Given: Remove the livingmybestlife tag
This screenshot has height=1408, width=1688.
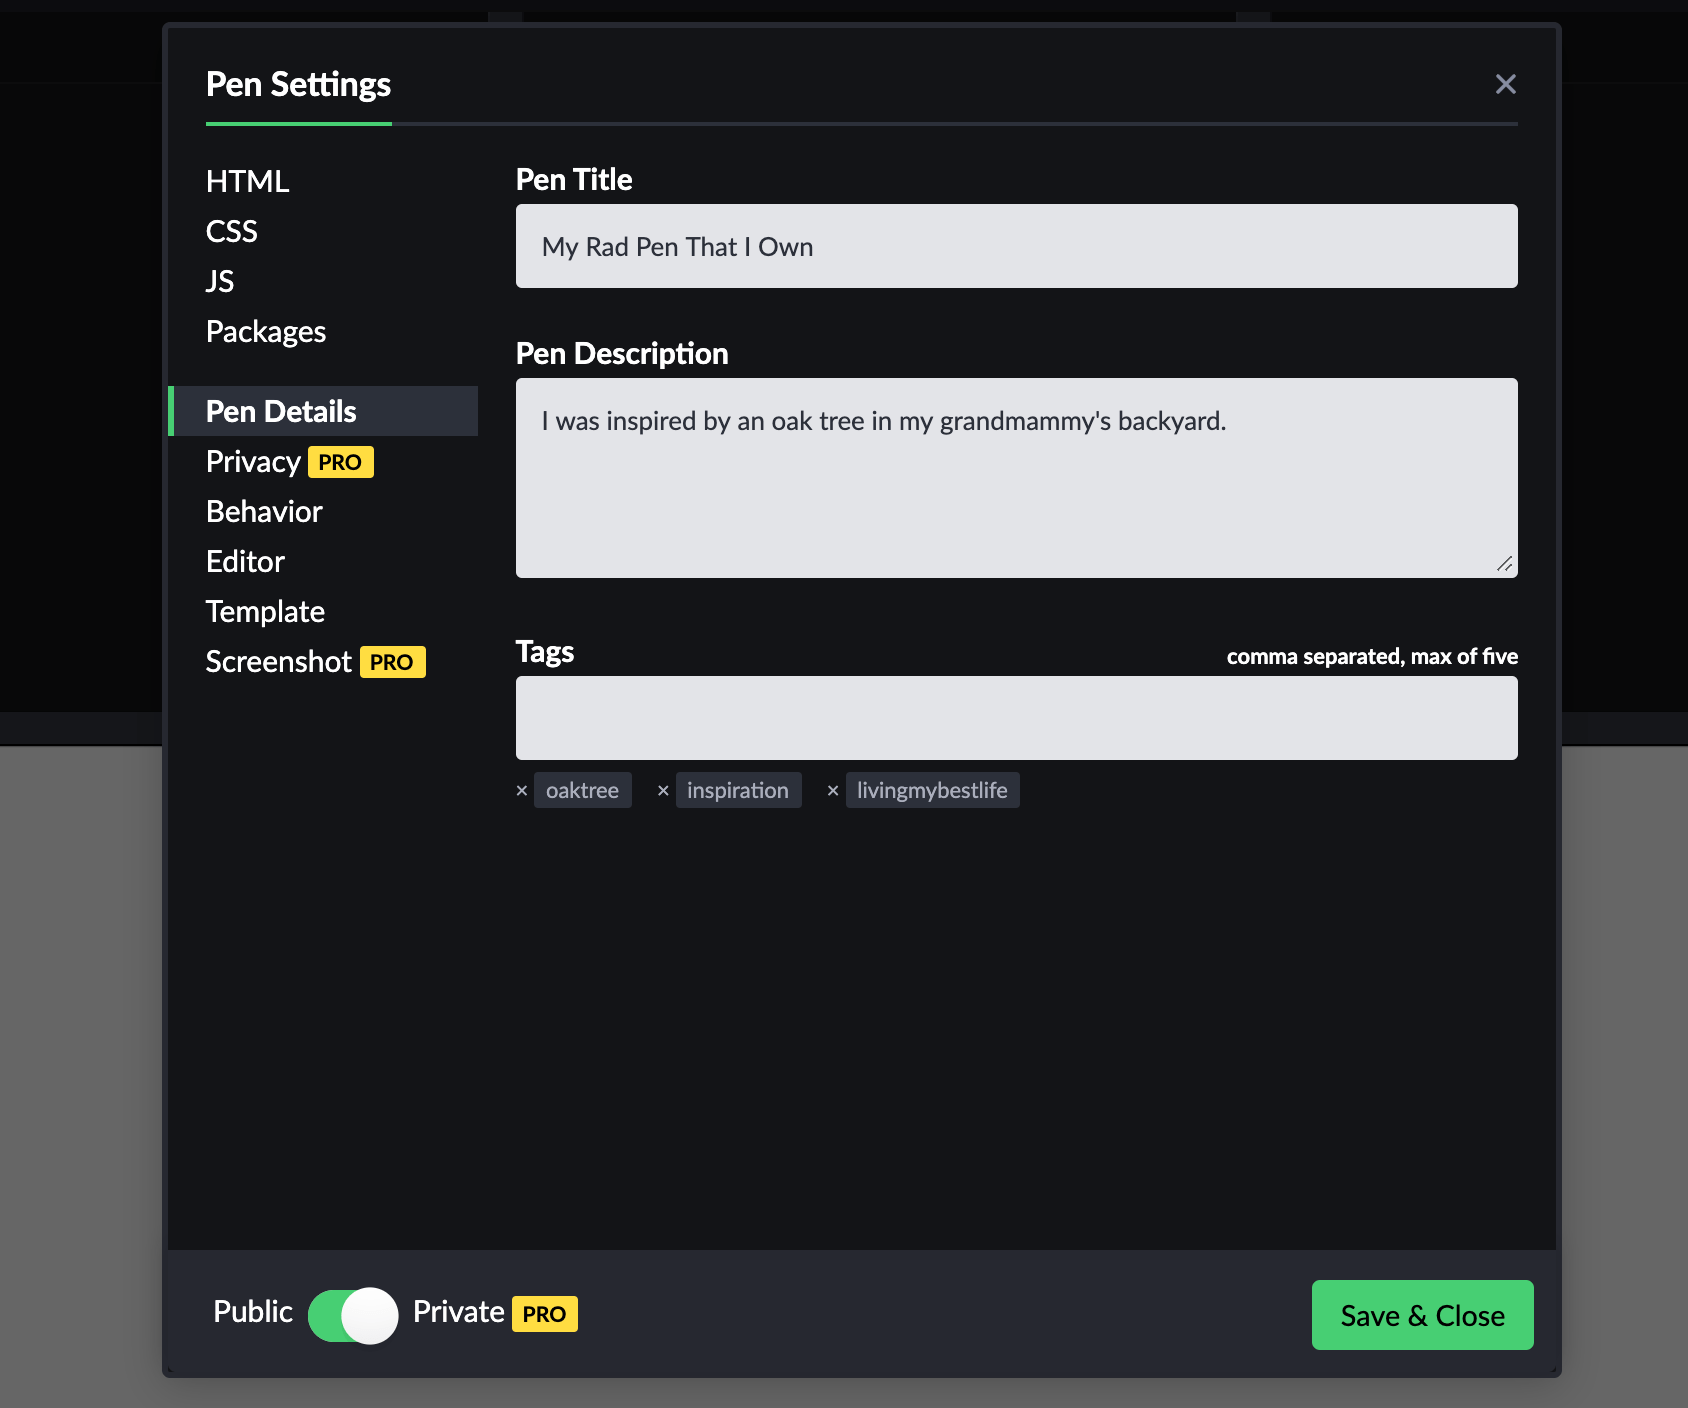Looking at the screenshot, I should point(834,790).
